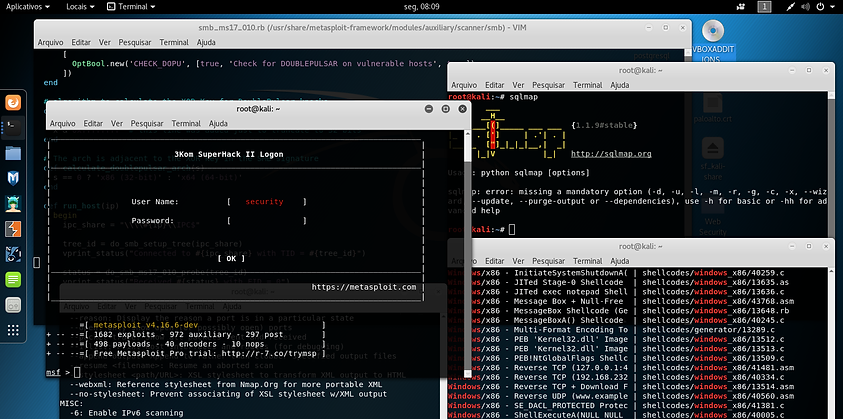Maximize the VIM window
843x419 pixels.
coord(666,27)
